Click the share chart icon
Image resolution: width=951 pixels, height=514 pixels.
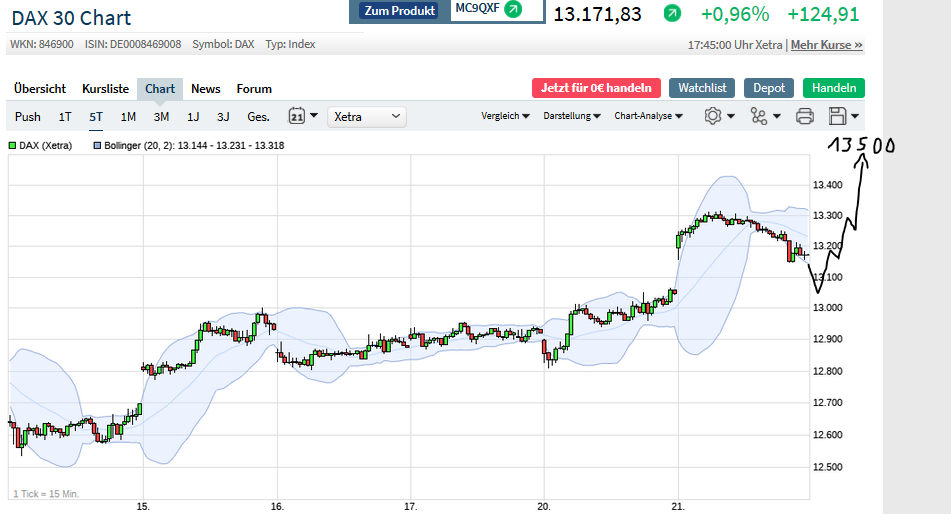pyautogui.click(x=759, y=116)
